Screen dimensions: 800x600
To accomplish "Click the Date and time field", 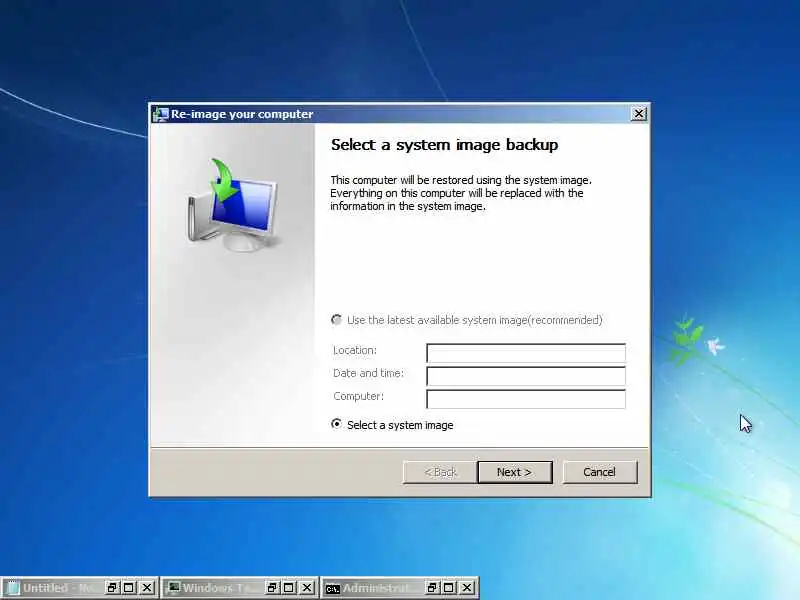I will (526, 376).
